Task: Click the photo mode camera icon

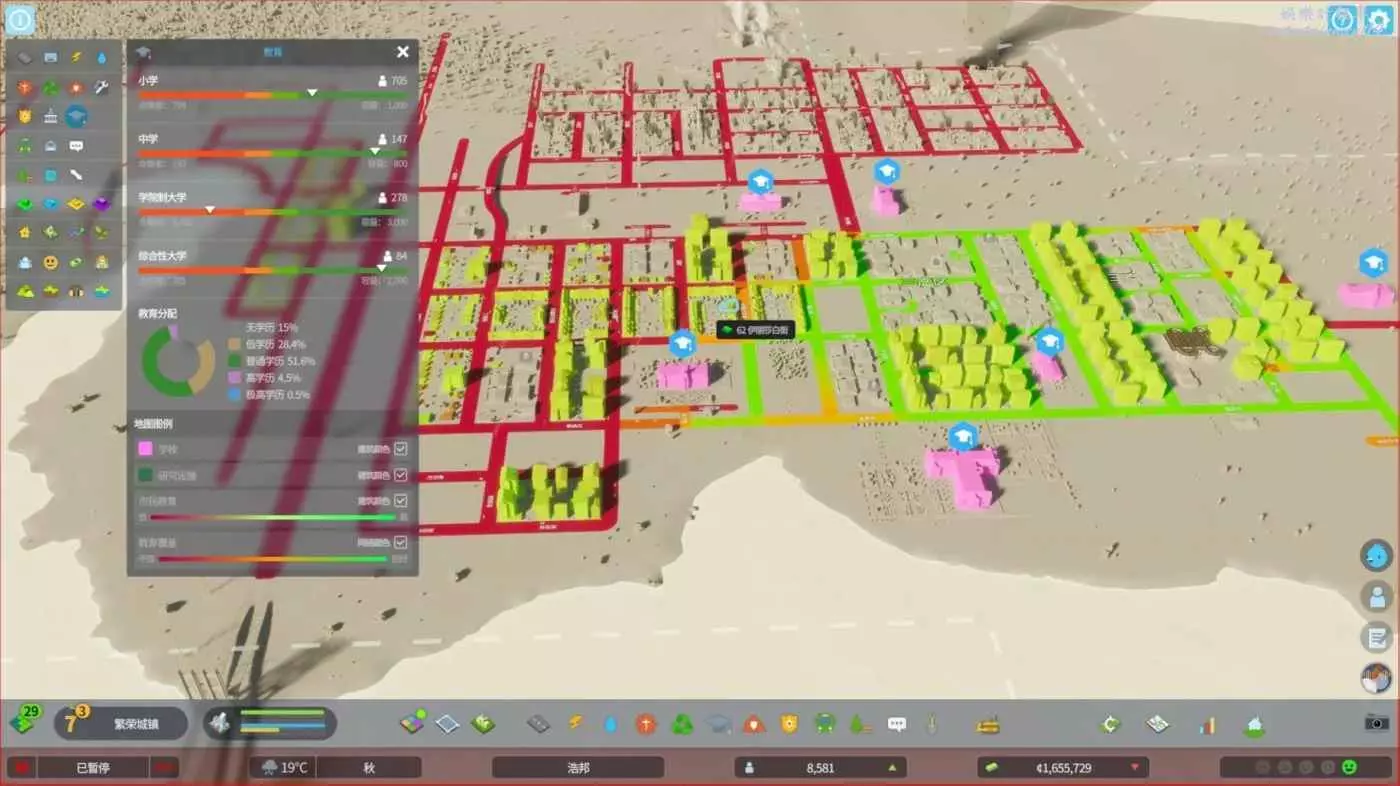Action: click(1377, 721)
